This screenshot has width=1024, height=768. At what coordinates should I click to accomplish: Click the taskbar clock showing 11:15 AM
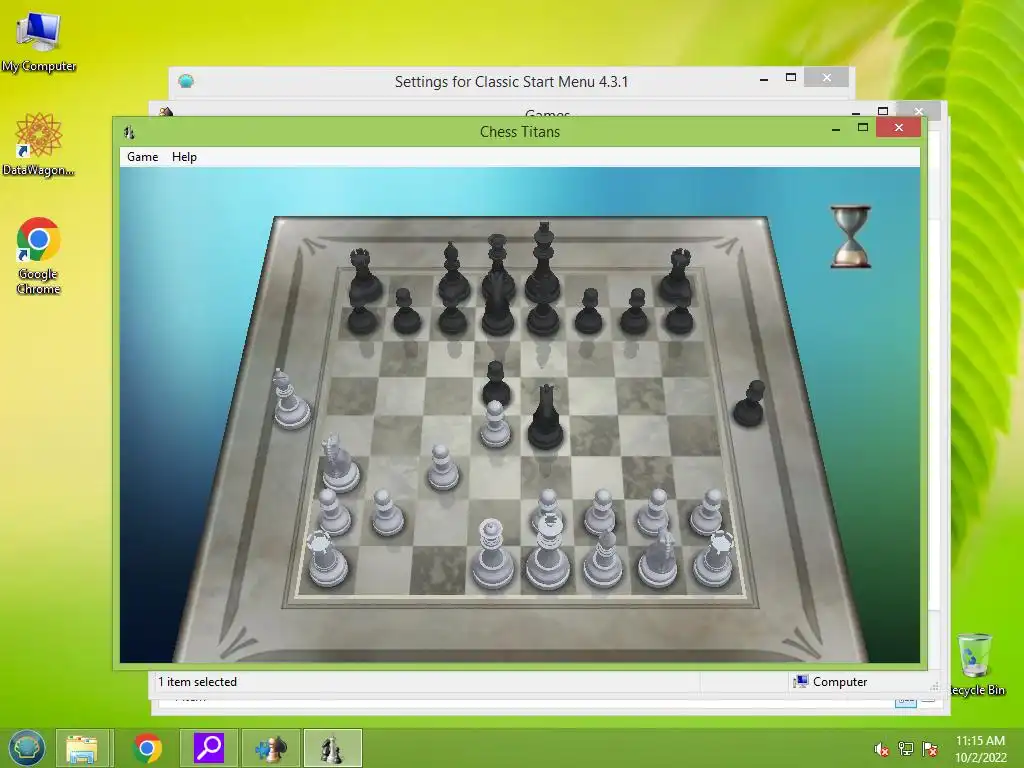[980, 749]
